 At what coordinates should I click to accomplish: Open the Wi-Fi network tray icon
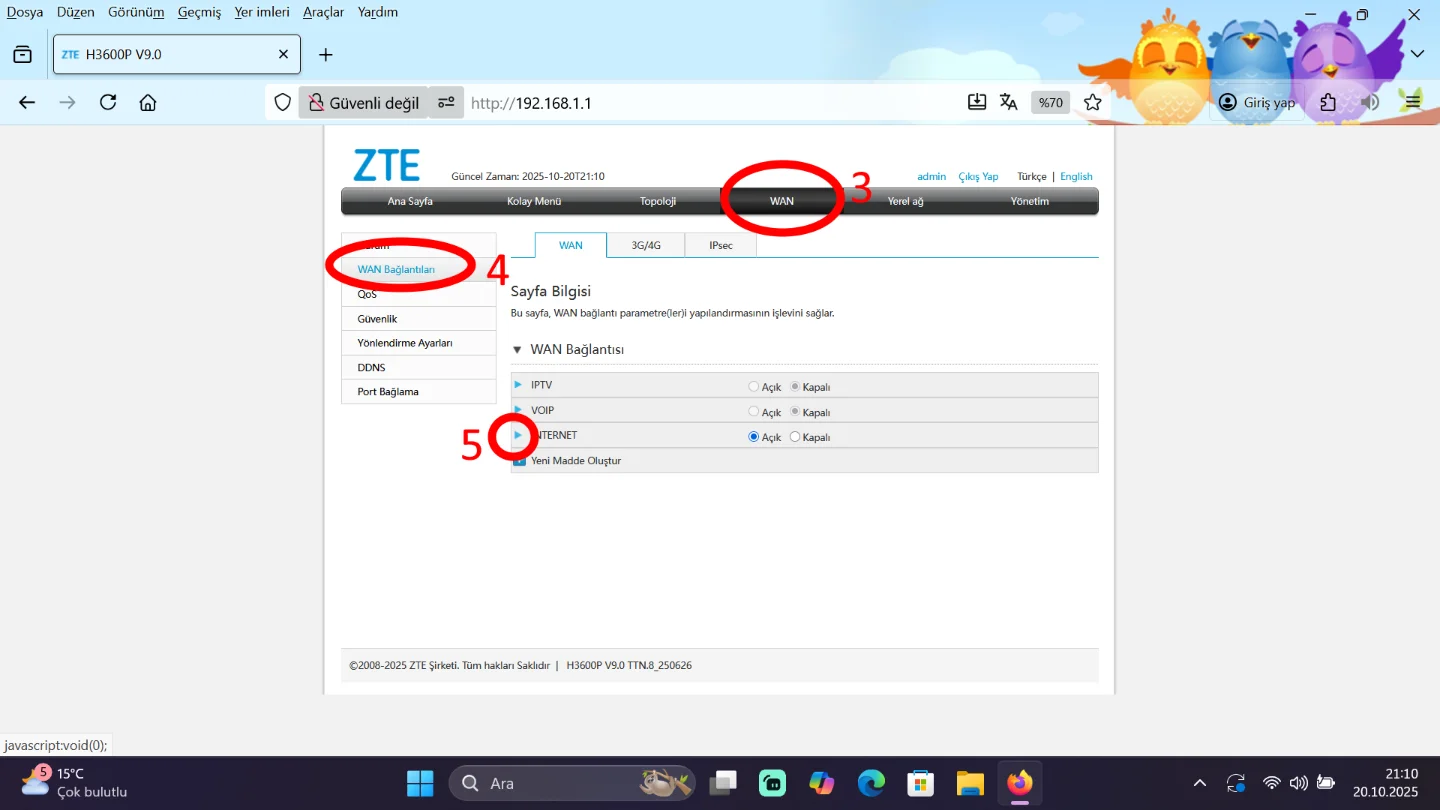click(x=1272, y=783)
